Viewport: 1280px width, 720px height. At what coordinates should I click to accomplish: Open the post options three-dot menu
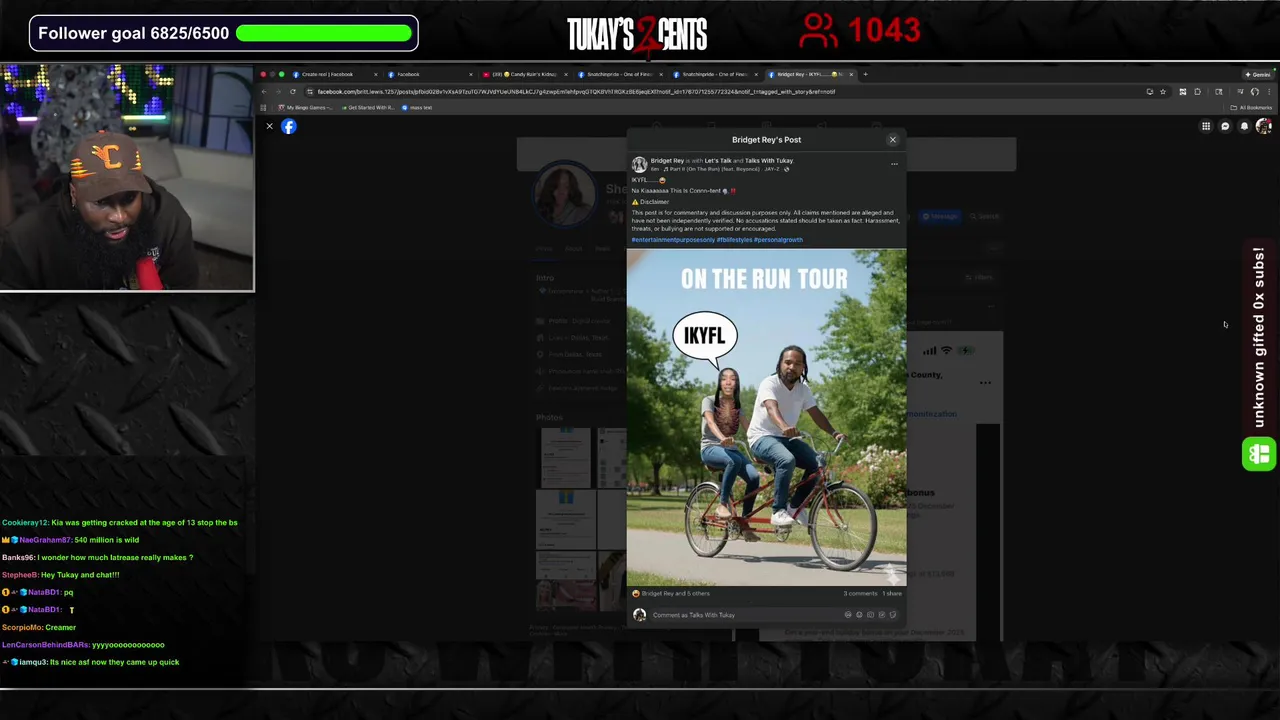pyautogui.click(x=894, y=164)
